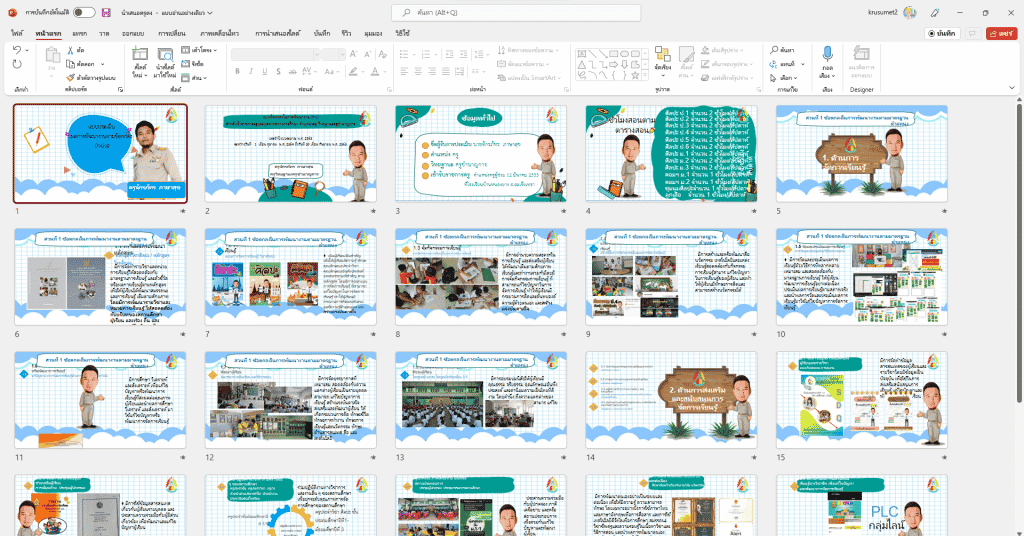The width and height of the screenshot is (1024, 536).
Task: Click in the search box at top
Action: tap(516, 12)
